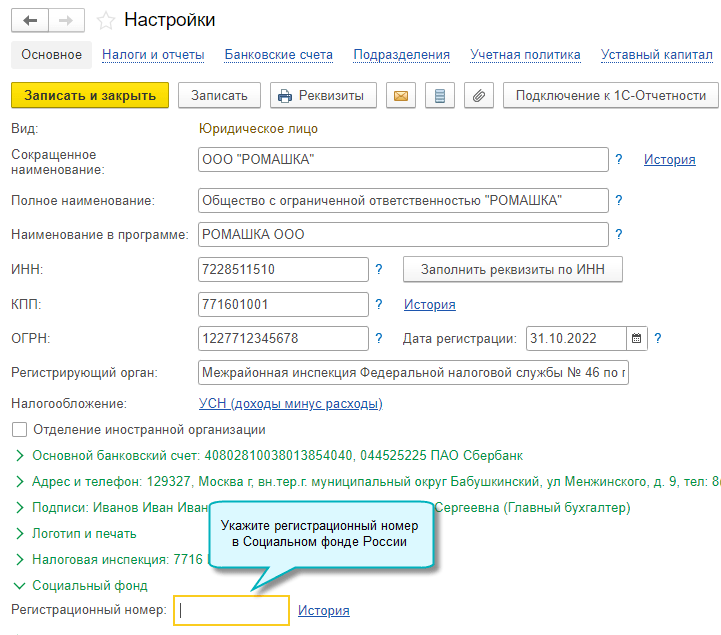Viewport: 721px width, 635px height.
Task: Open Банковские счета tab
Action: tap(279, 55)
